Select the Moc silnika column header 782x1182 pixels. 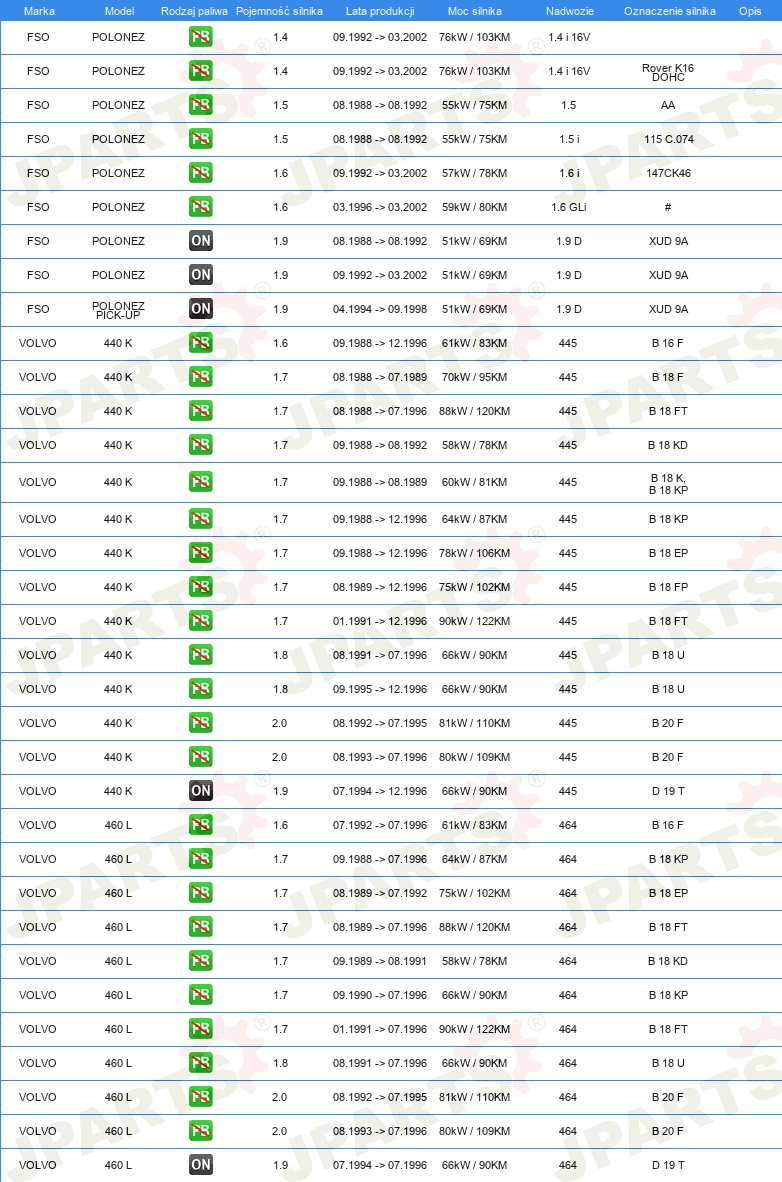474,11
